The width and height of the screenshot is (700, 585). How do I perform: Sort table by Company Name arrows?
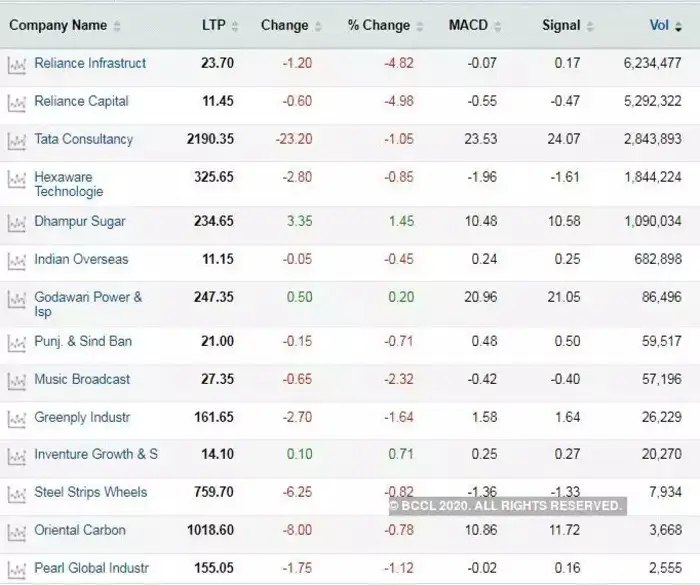pos(117,26)
